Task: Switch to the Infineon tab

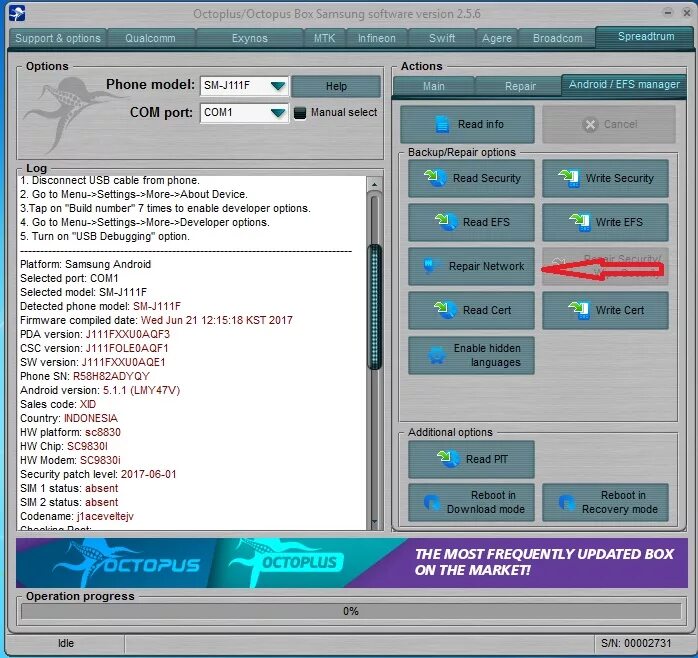Action: 377,38
